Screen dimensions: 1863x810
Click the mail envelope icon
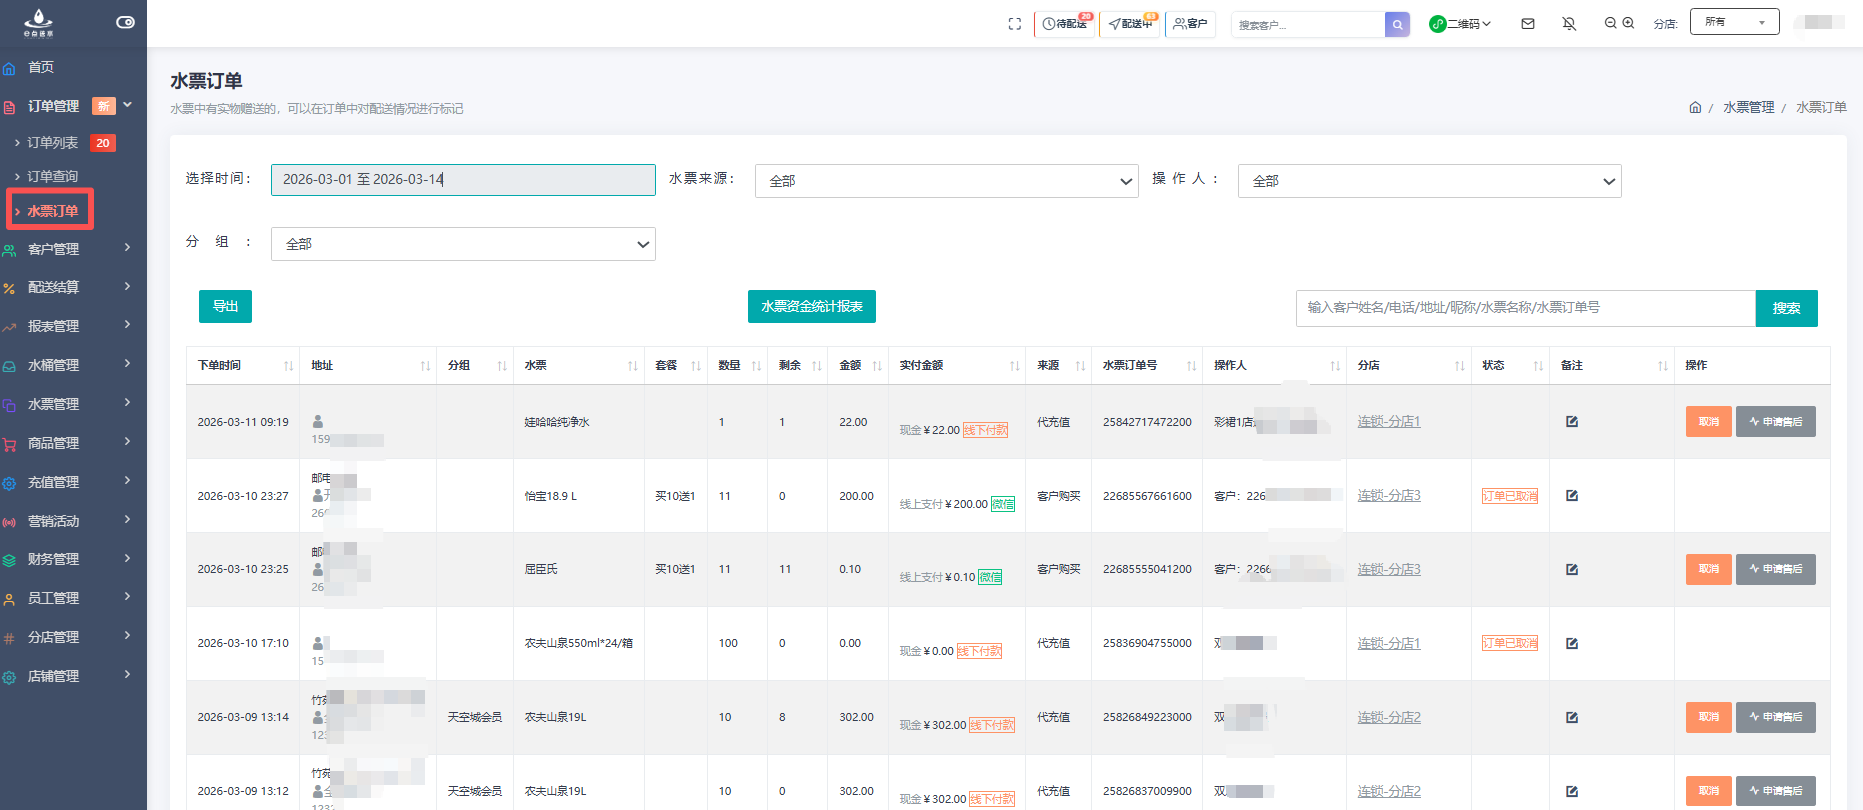pyautogui.click(x=1528, y=24)
